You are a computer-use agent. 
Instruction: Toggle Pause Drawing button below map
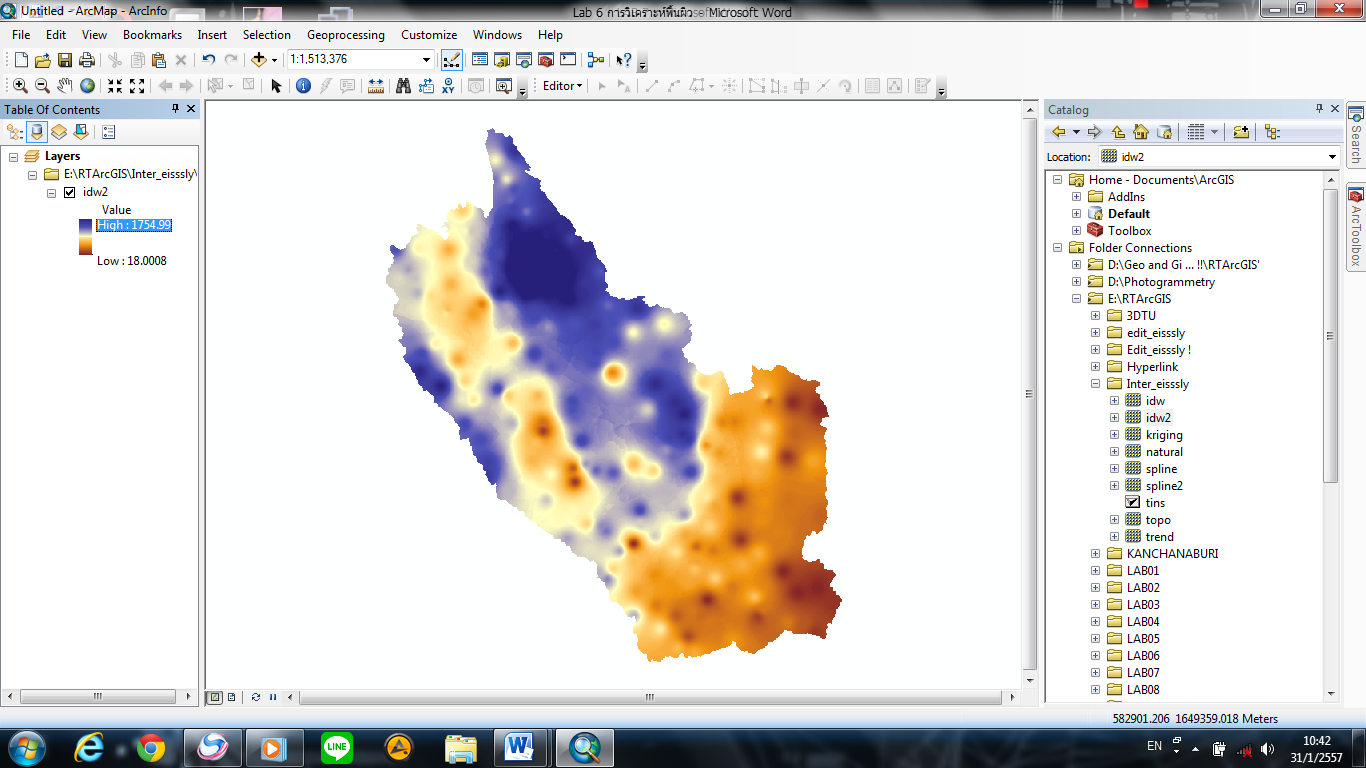(273, 697)
